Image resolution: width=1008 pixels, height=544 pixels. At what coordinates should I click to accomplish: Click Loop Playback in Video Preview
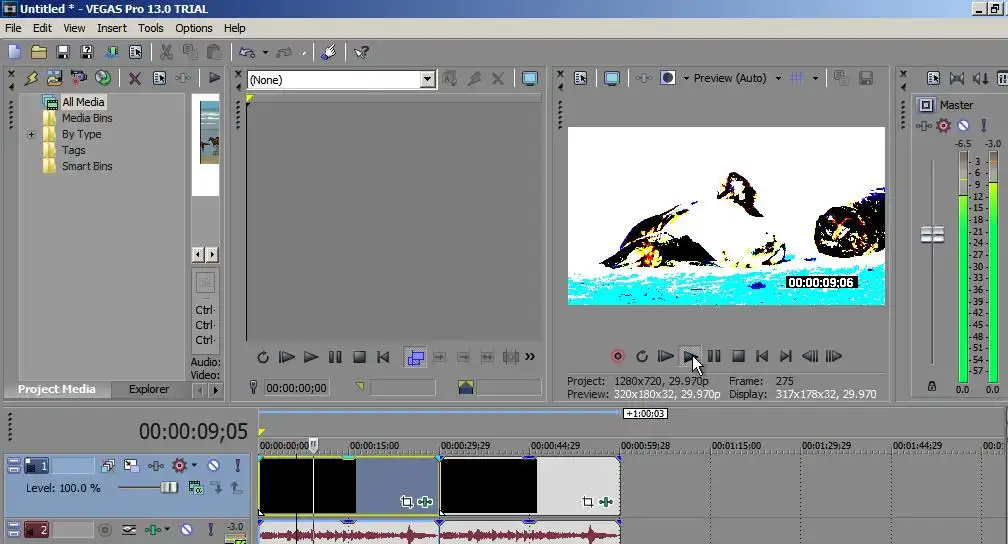[x=641, y=356]
